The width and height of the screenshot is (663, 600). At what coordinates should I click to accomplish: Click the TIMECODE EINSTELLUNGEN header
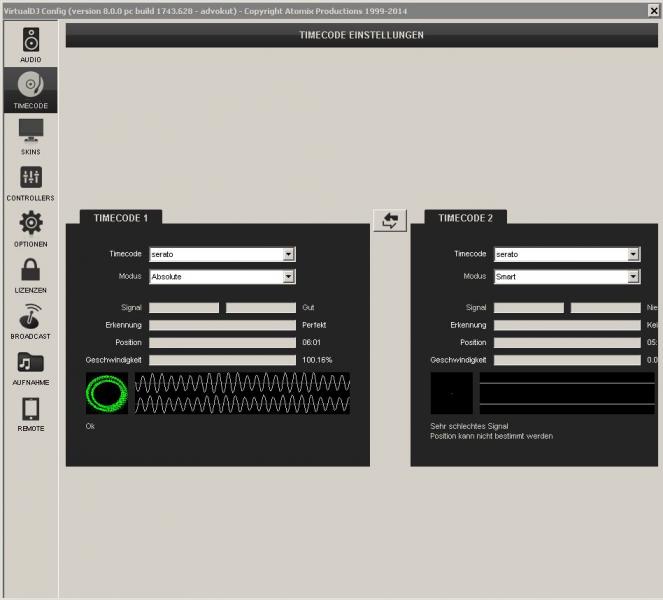pyautogui.click(x=362, y=35)
